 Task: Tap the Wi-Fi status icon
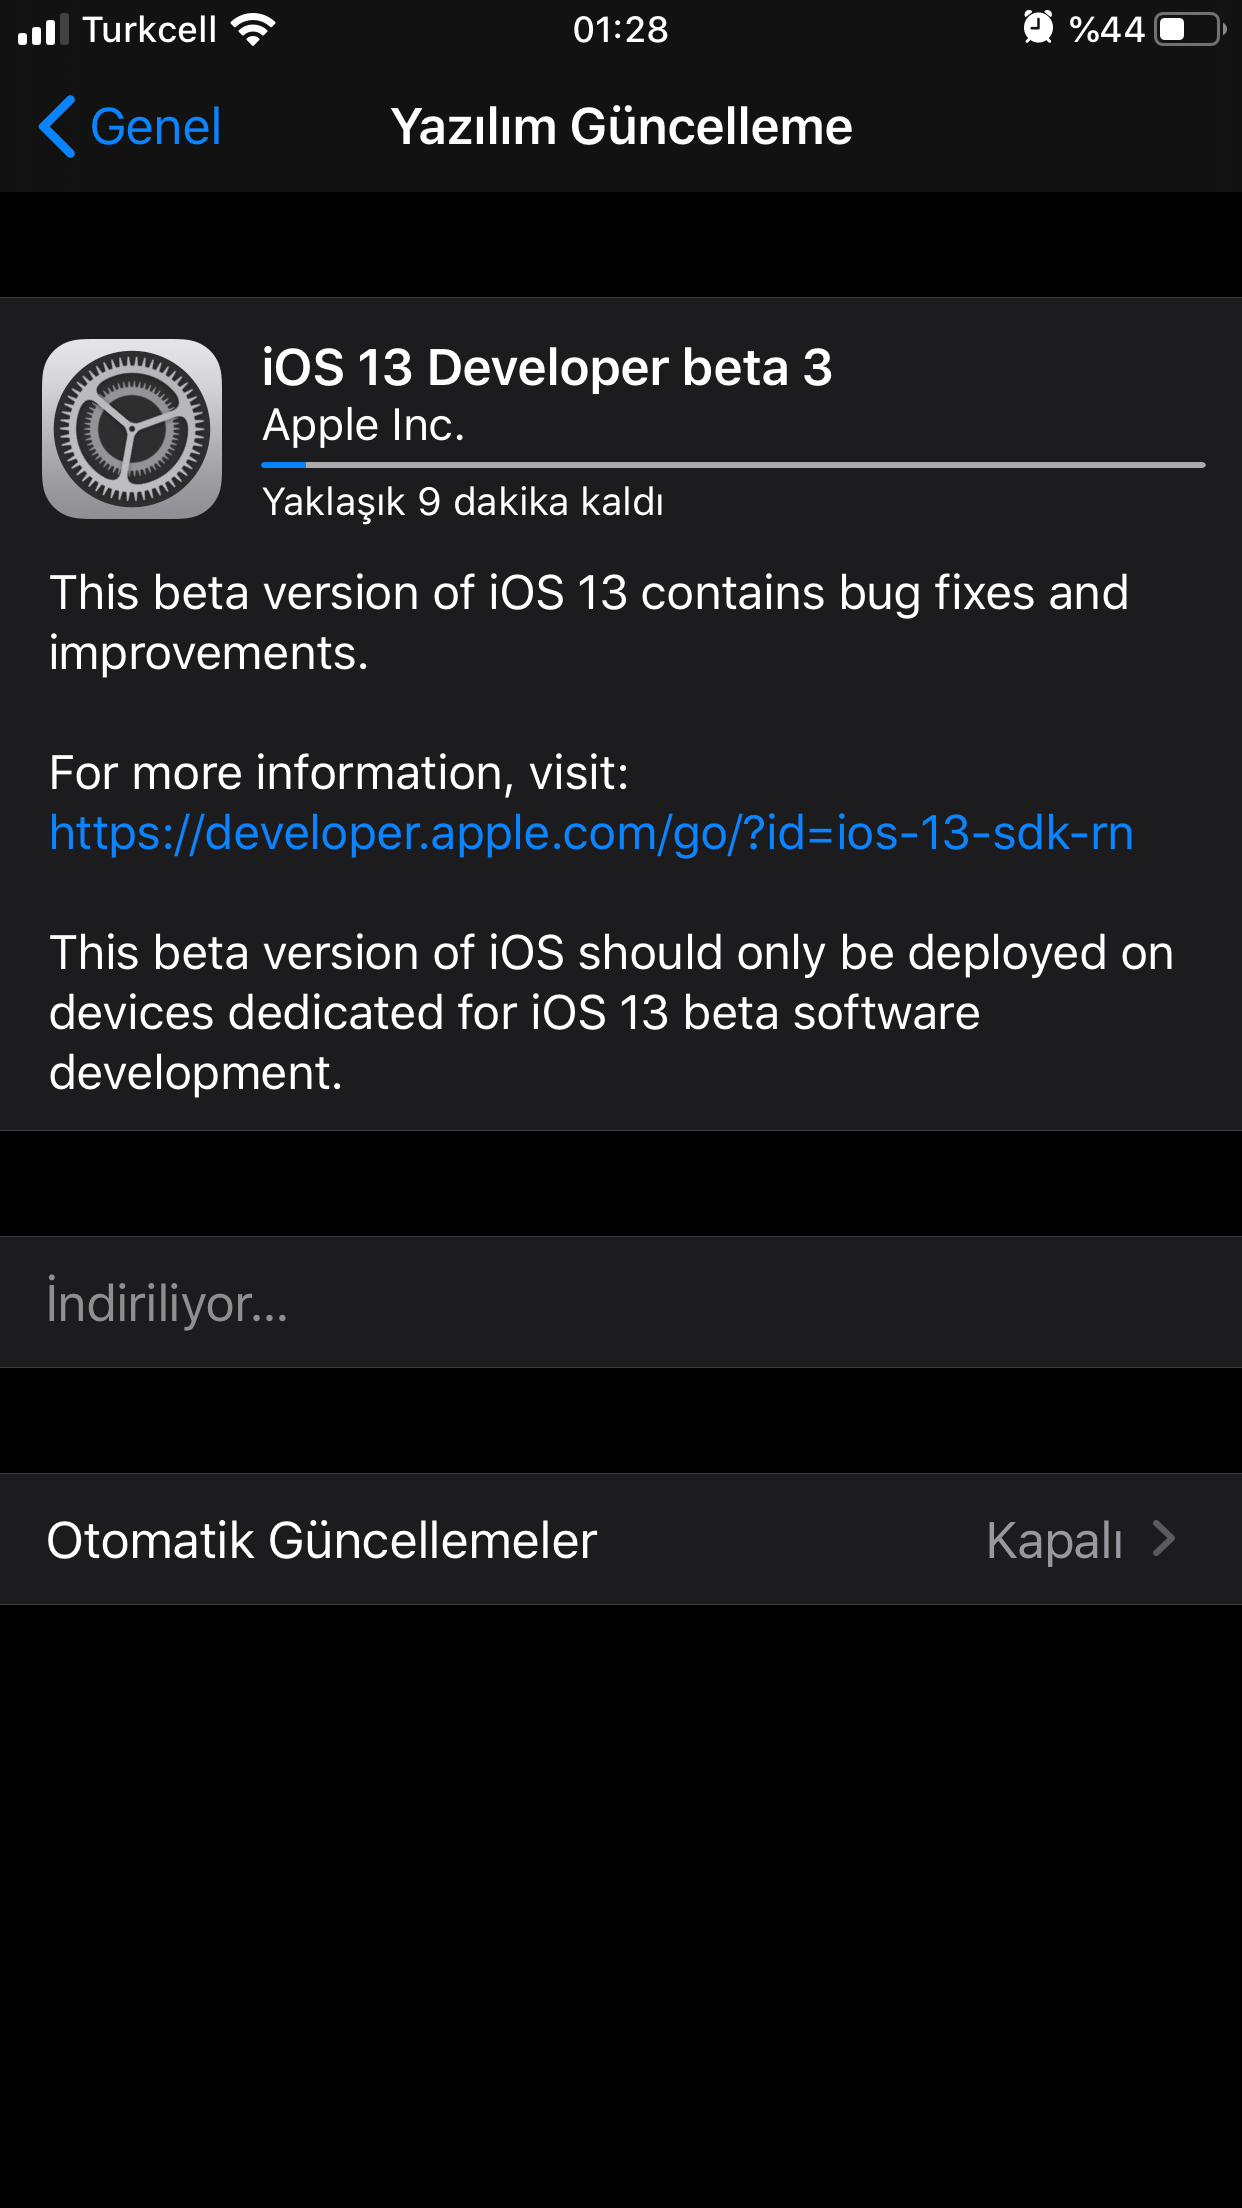pos(253,30)
